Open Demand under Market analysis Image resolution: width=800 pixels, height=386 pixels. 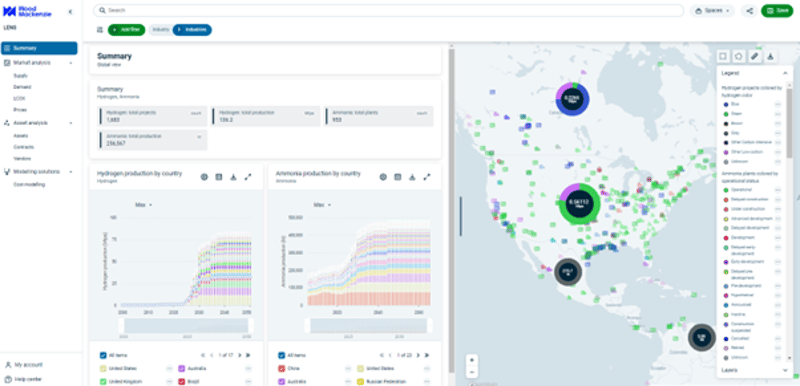(22, 87)
